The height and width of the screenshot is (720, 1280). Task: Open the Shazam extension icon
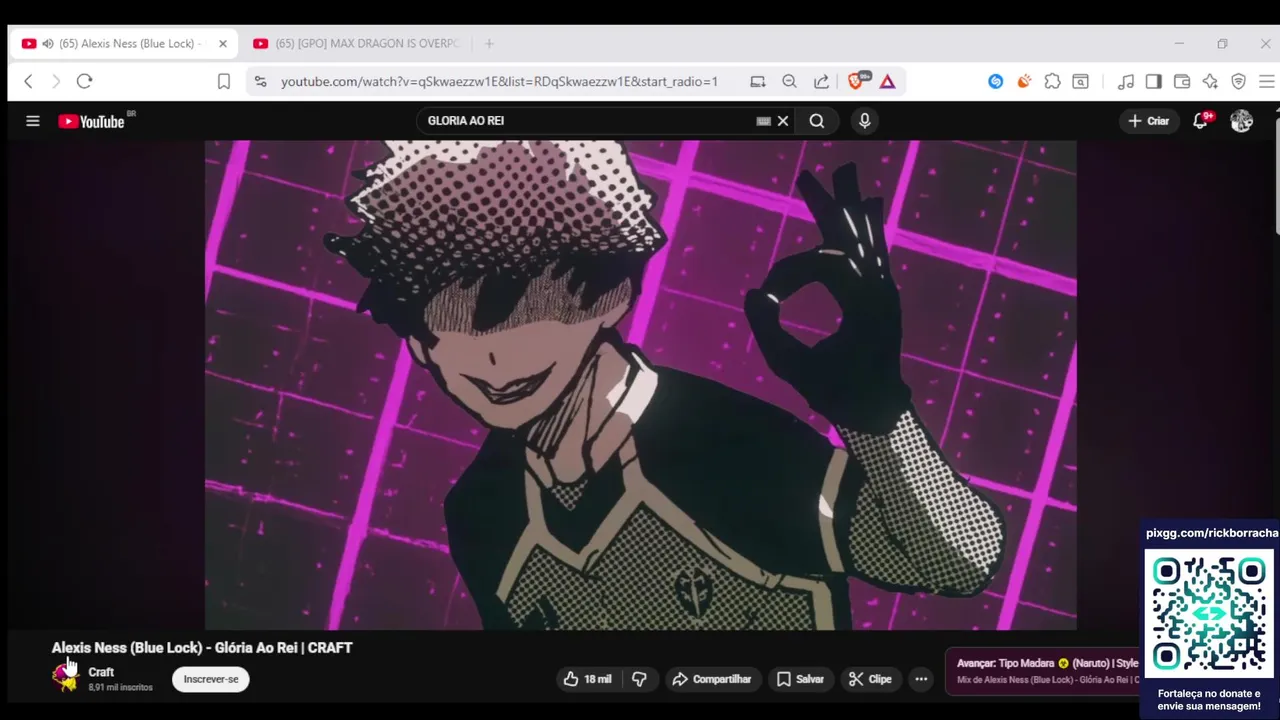[x=995, y=82]
